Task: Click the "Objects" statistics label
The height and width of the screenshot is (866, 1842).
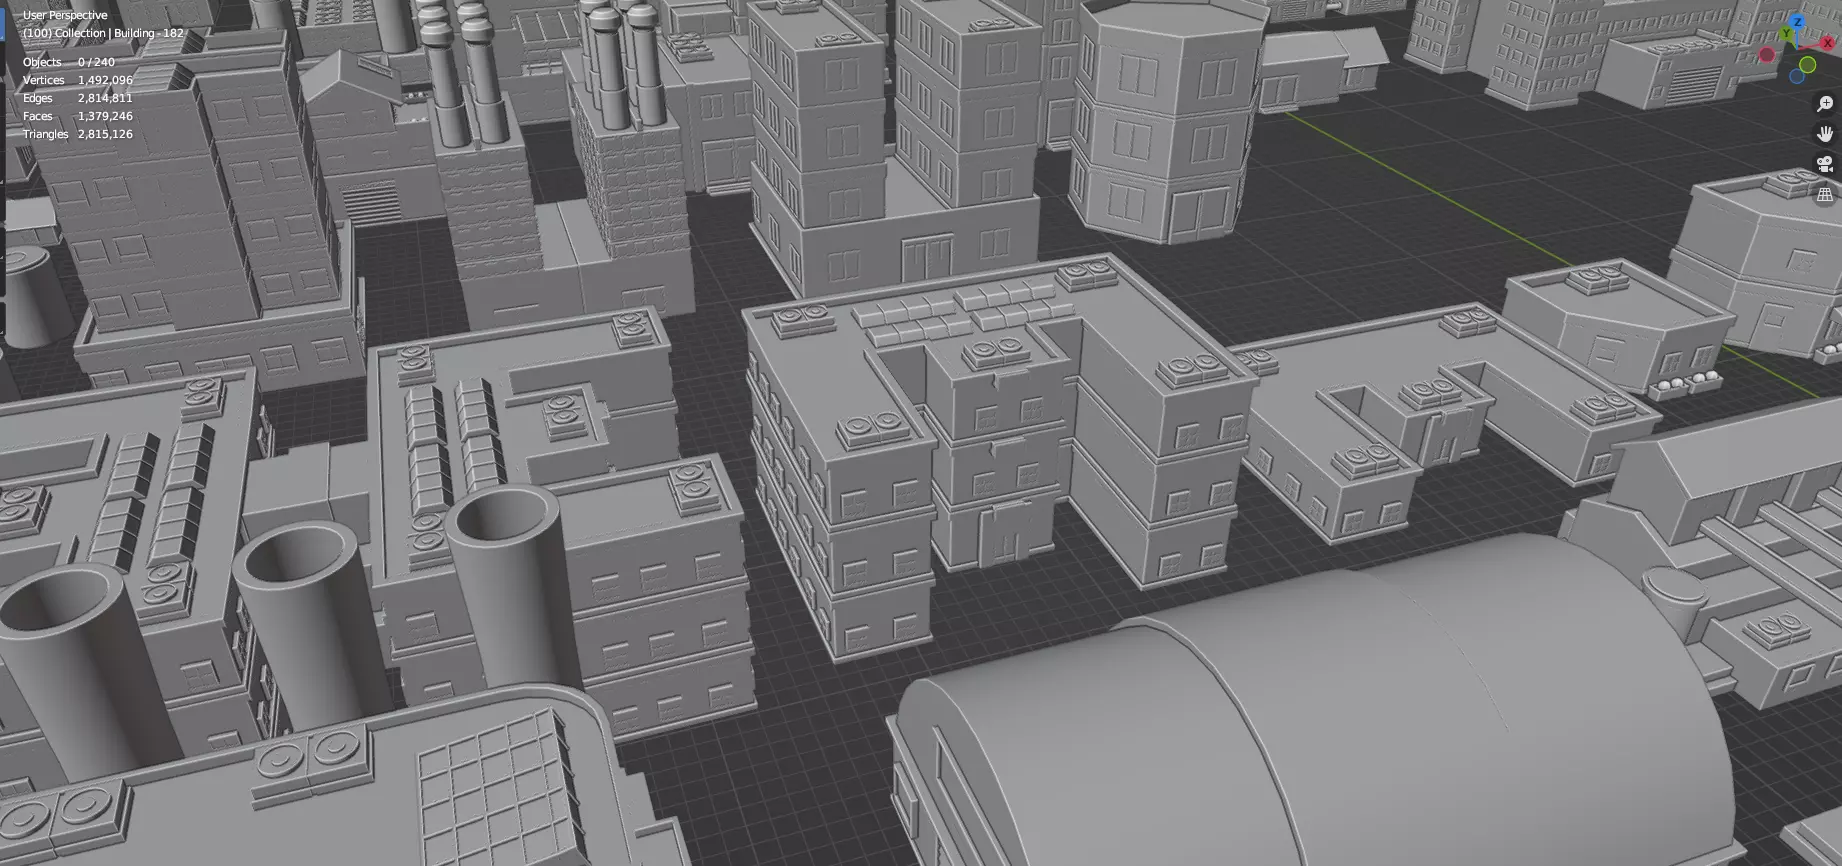Action: click(x=42, y=62)
